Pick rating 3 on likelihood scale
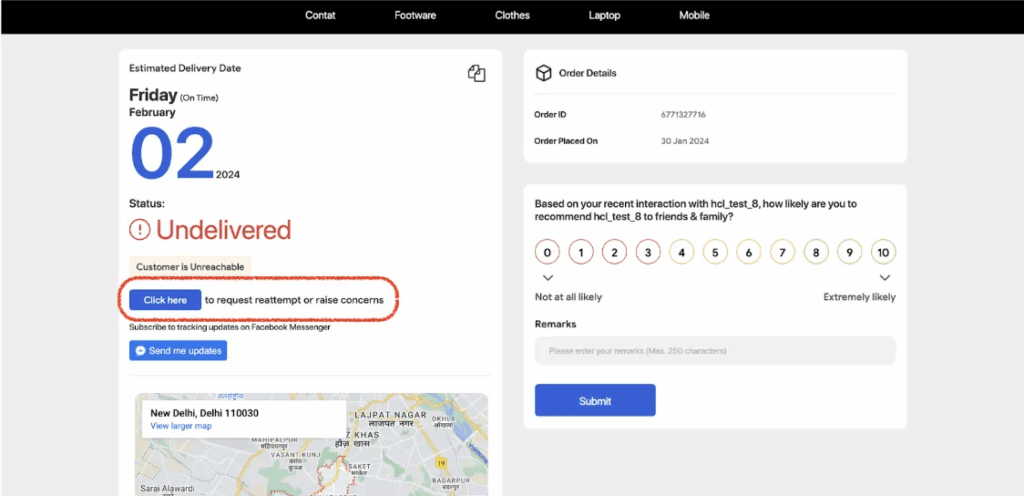 click(648, 252)
